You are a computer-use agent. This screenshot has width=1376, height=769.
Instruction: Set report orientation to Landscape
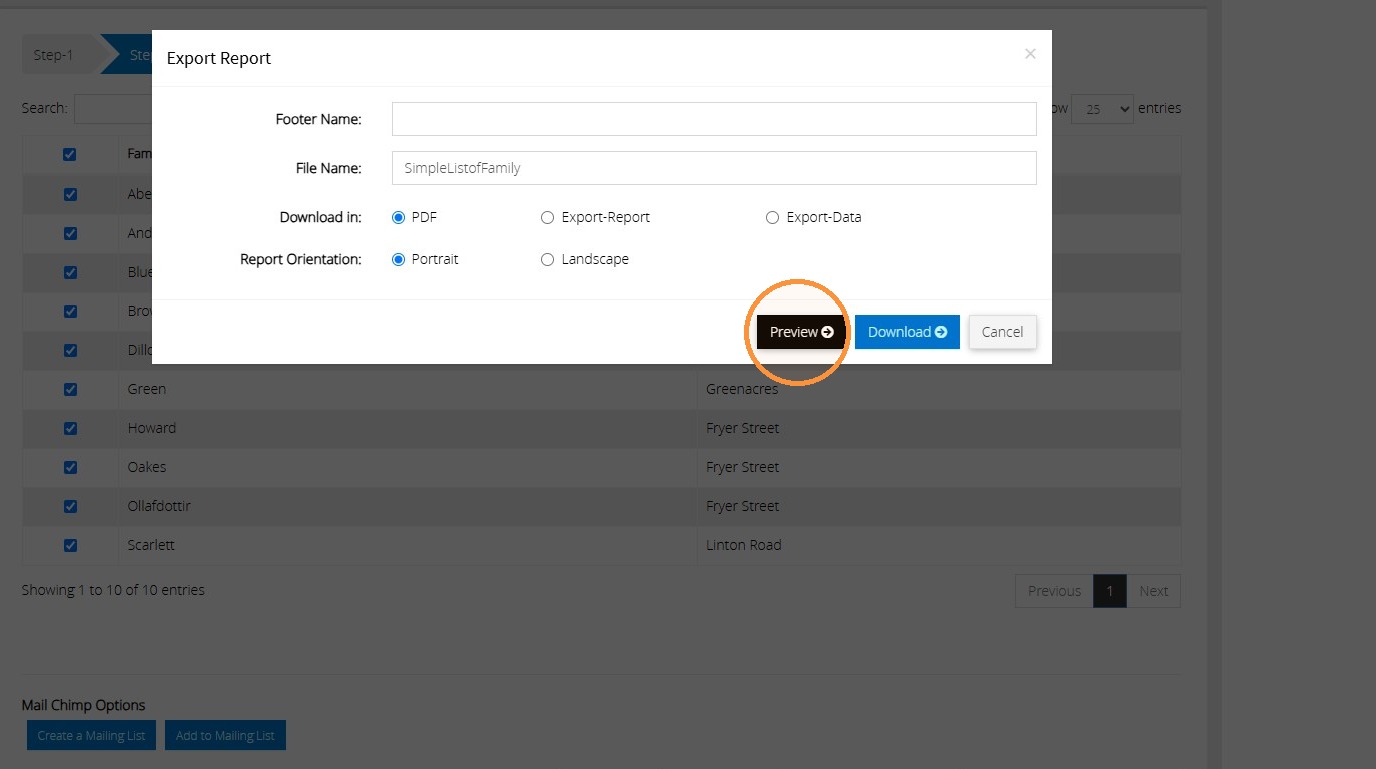click(547, 259)
